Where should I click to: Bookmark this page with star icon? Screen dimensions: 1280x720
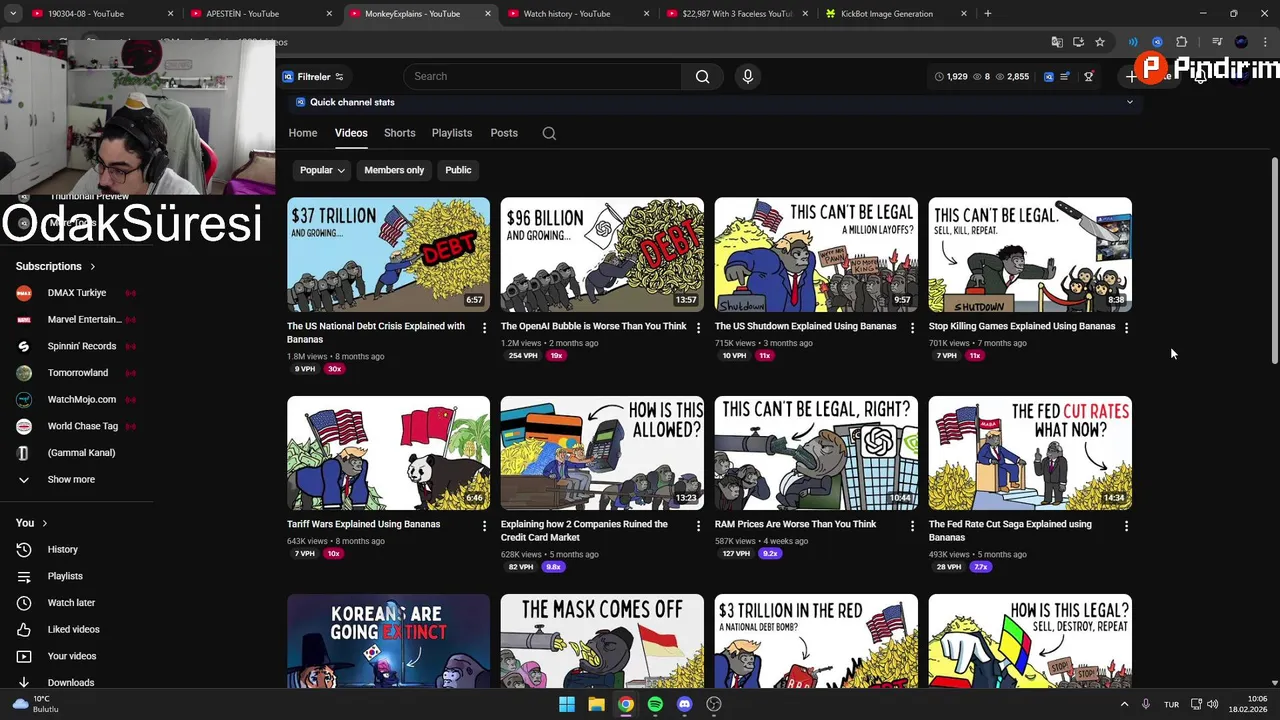1100,42
